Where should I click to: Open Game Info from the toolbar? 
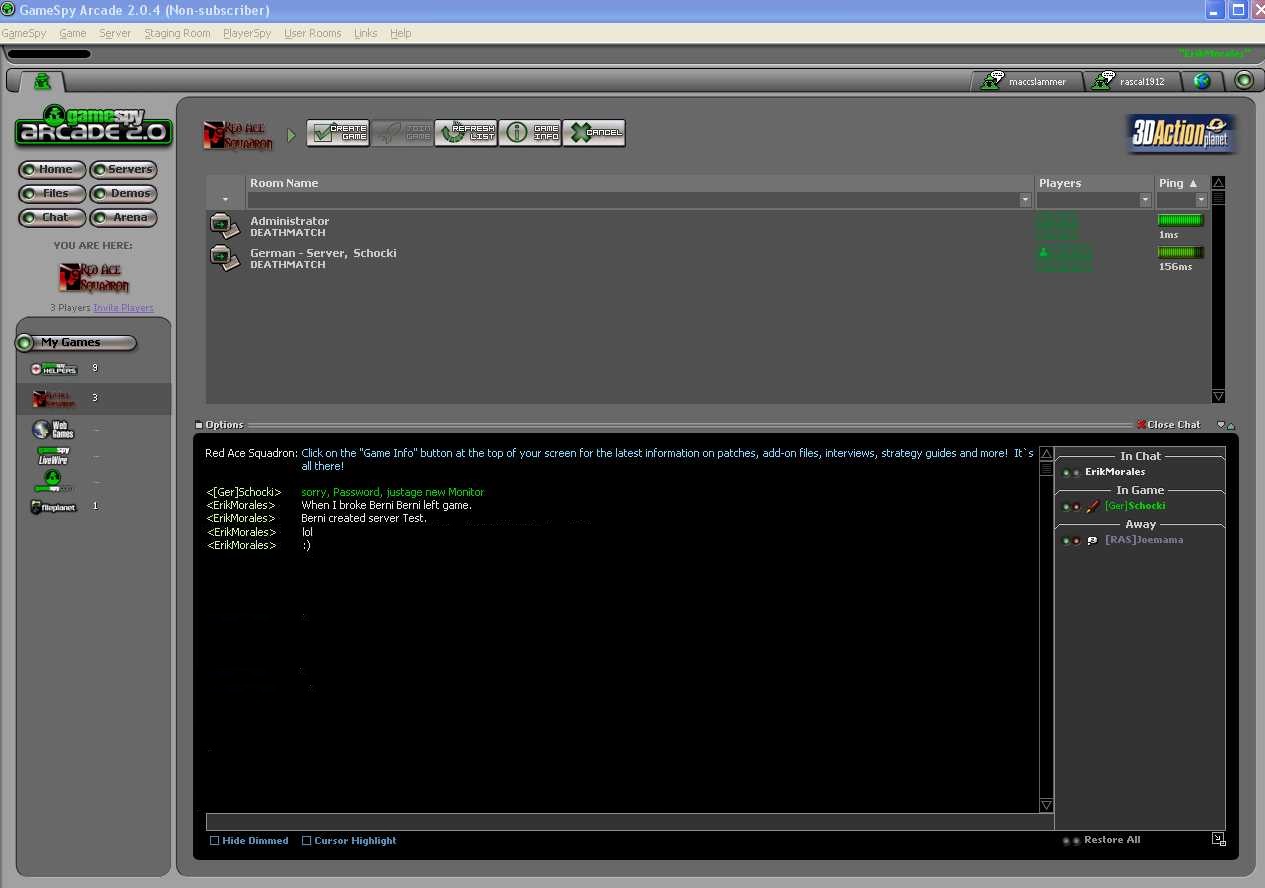[530, 133]
